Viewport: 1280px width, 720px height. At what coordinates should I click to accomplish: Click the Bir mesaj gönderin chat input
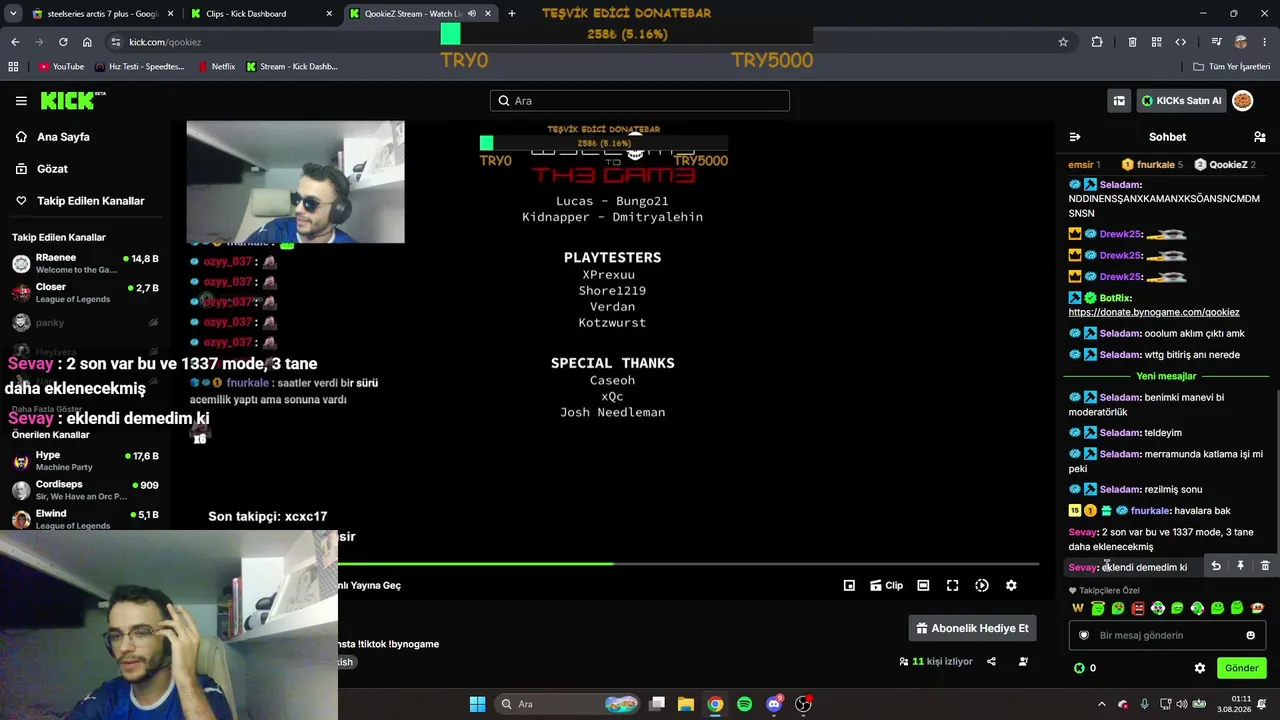click(1166, 635)
